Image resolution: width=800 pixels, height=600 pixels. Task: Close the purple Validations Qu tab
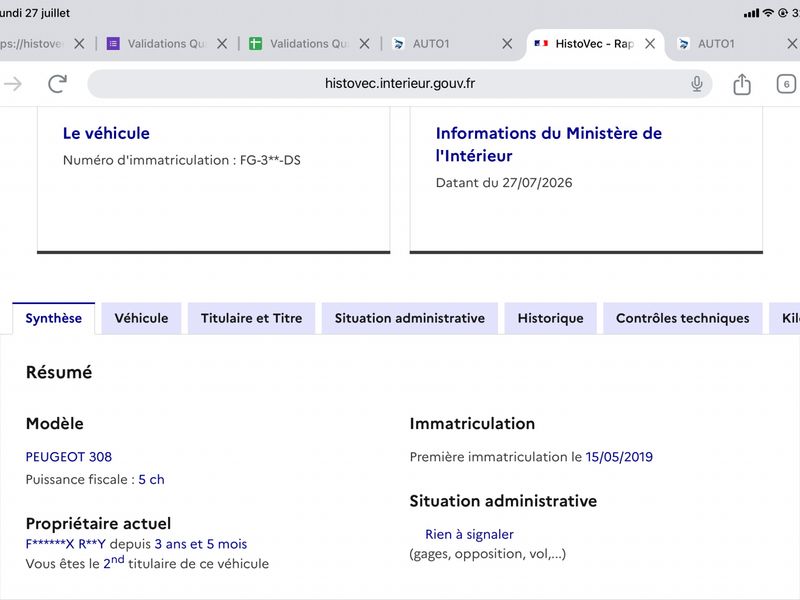(x=222, y=44)
